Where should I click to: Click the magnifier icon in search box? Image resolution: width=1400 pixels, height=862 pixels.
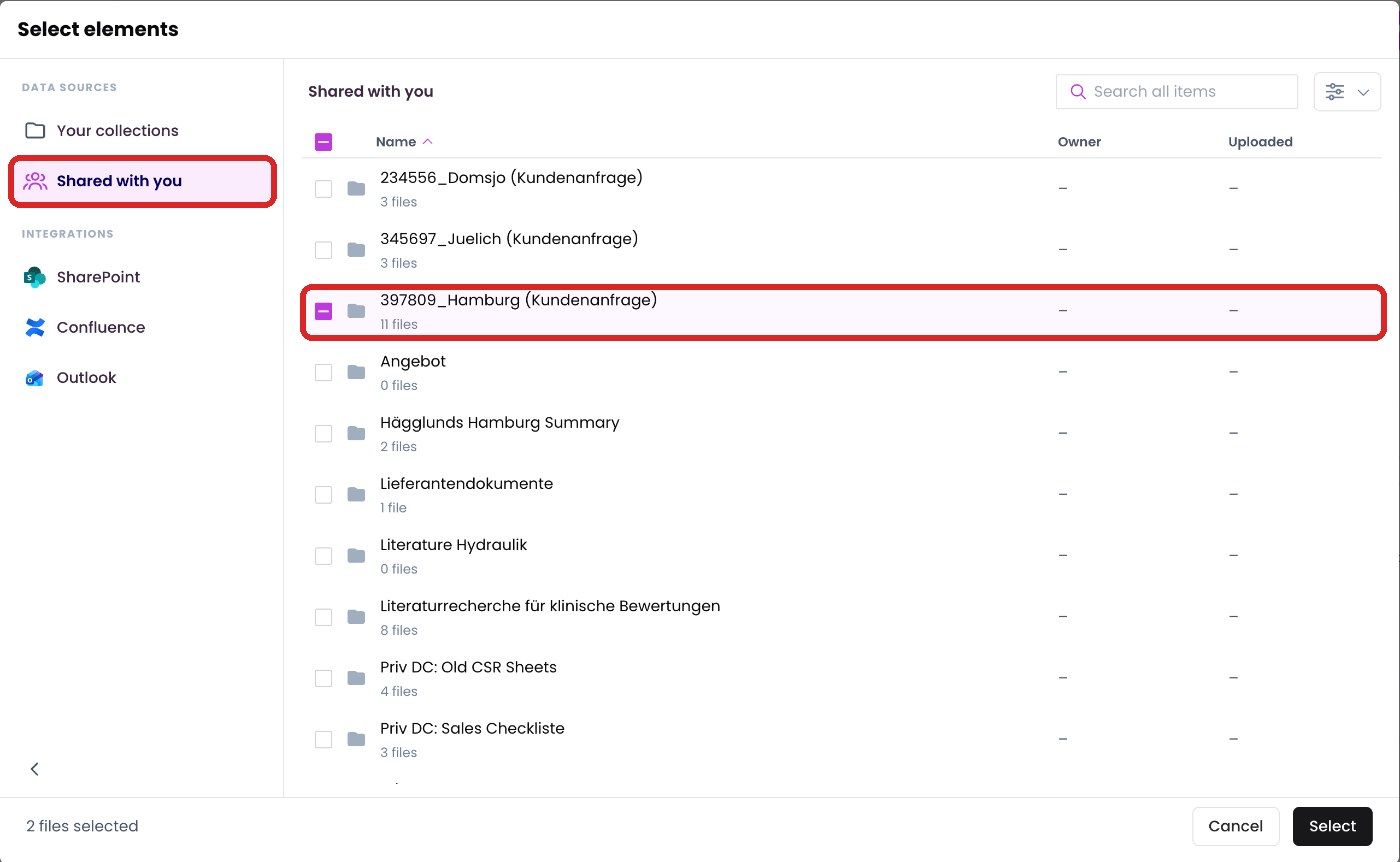coord(1078,91)
